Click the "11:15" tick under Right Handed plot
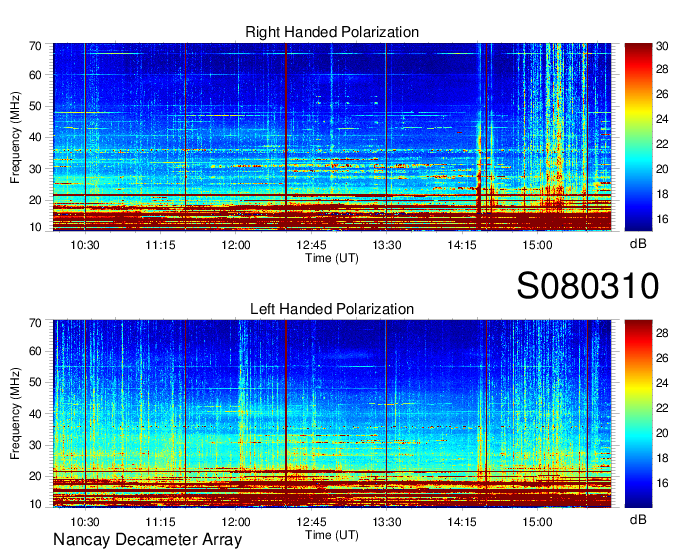The height and width of the screenshot is (552, 680). coord(160,245)
